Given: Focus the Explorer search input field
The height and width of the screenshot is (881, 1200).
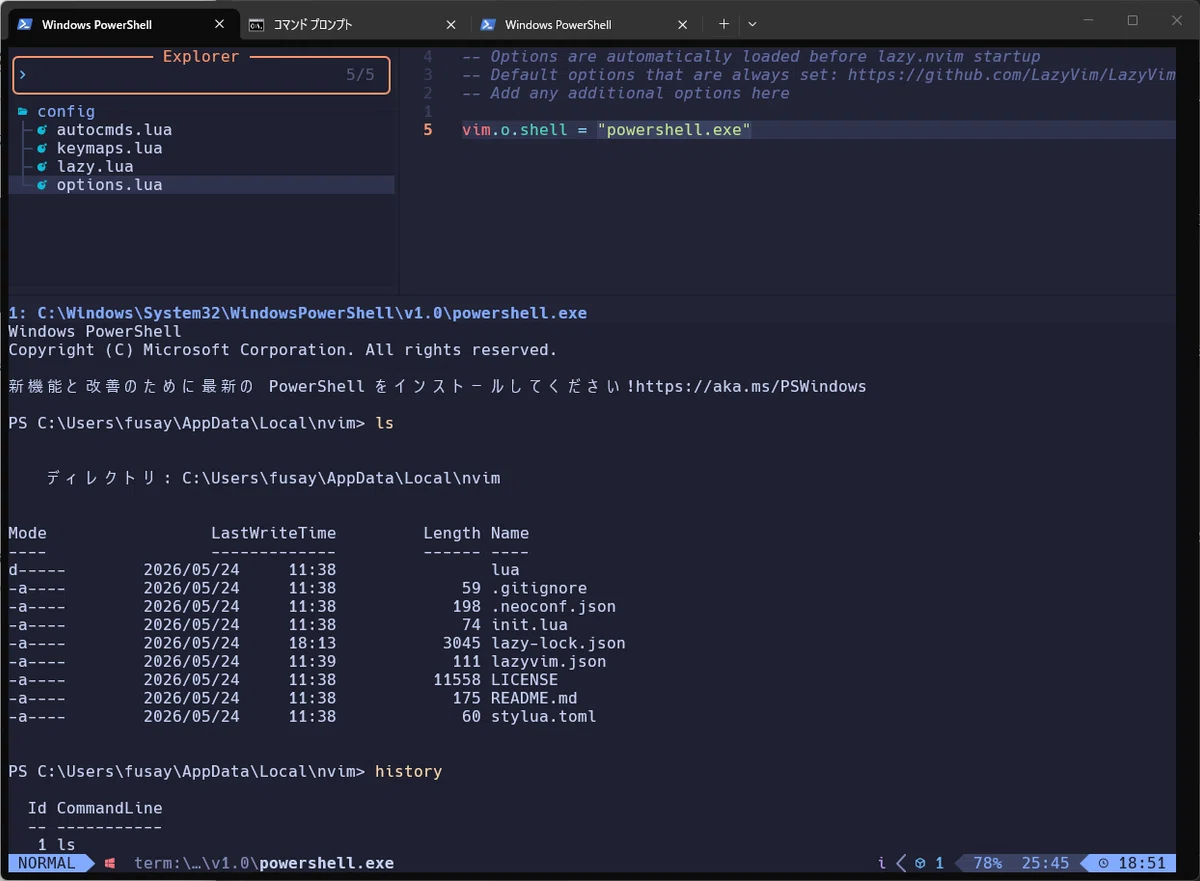Looking at the screenshot, I should click(201, 75).
